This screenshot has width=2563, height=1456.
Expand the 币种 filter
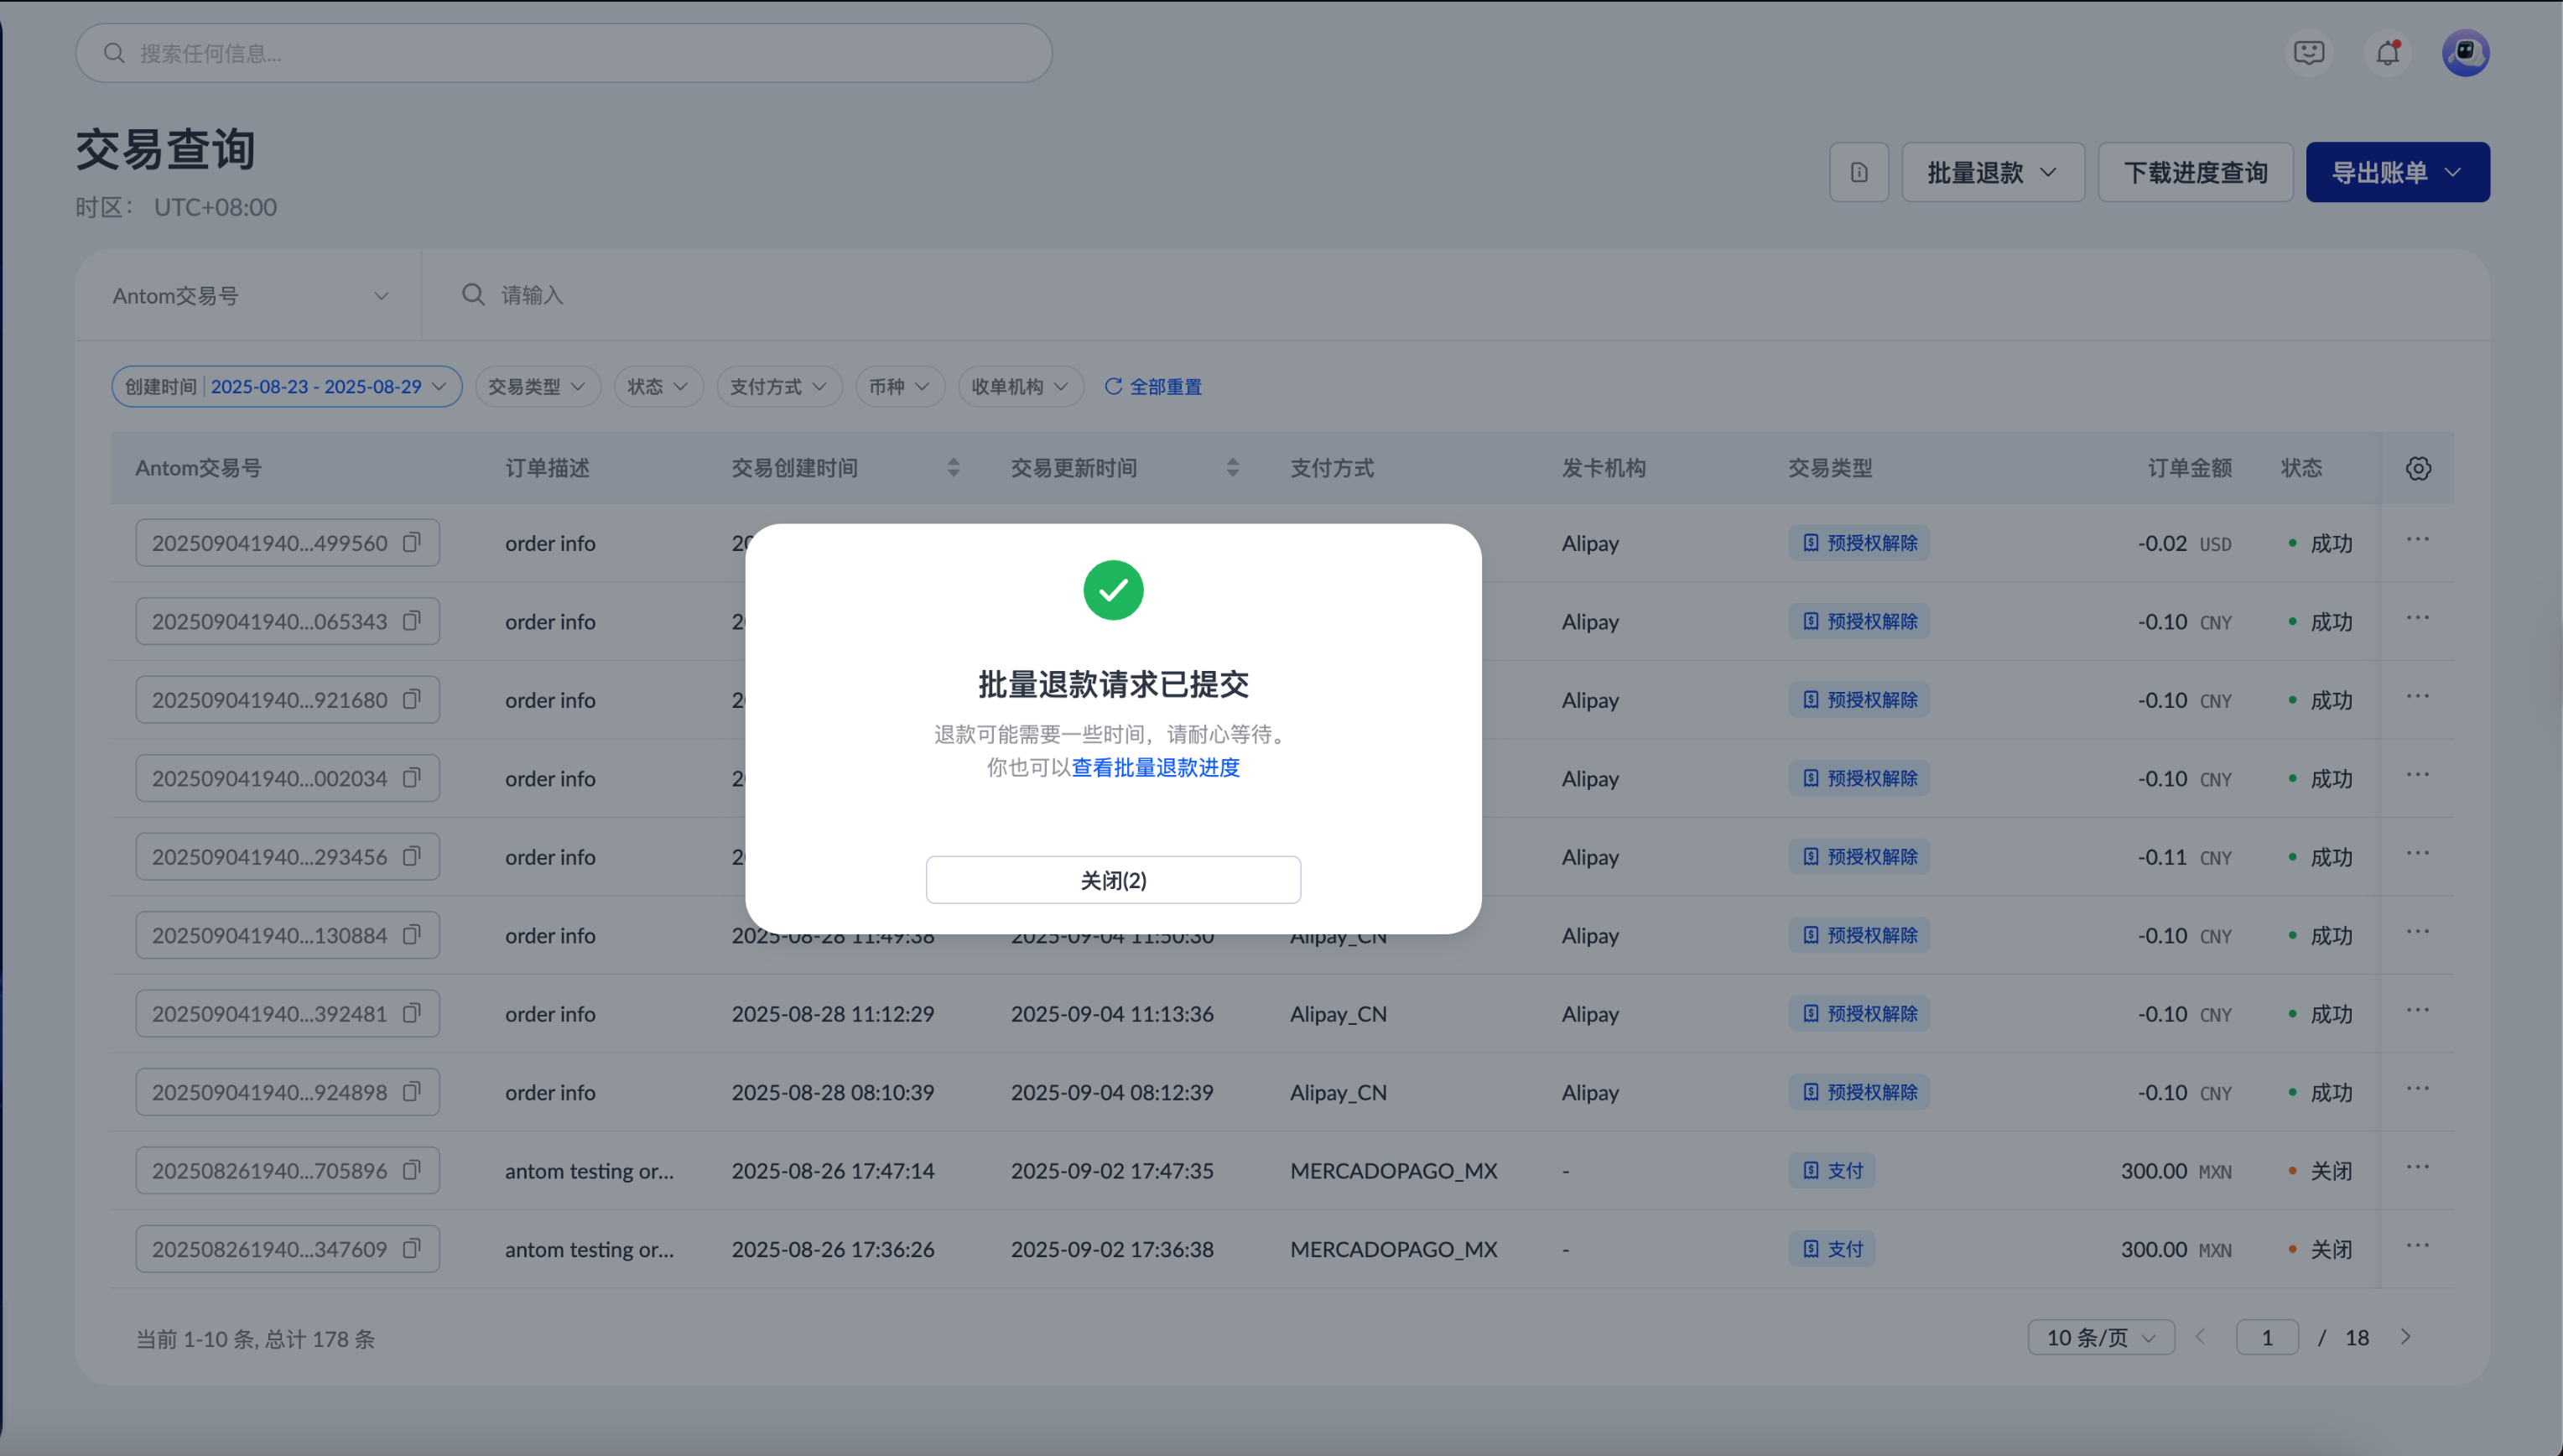[x=900, y=387]
